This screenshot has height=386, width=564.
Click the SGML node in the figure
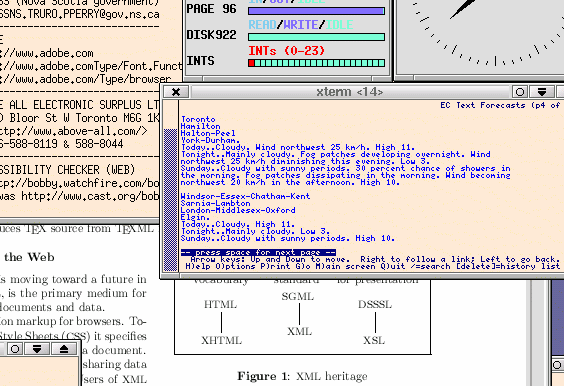point(298,296)
